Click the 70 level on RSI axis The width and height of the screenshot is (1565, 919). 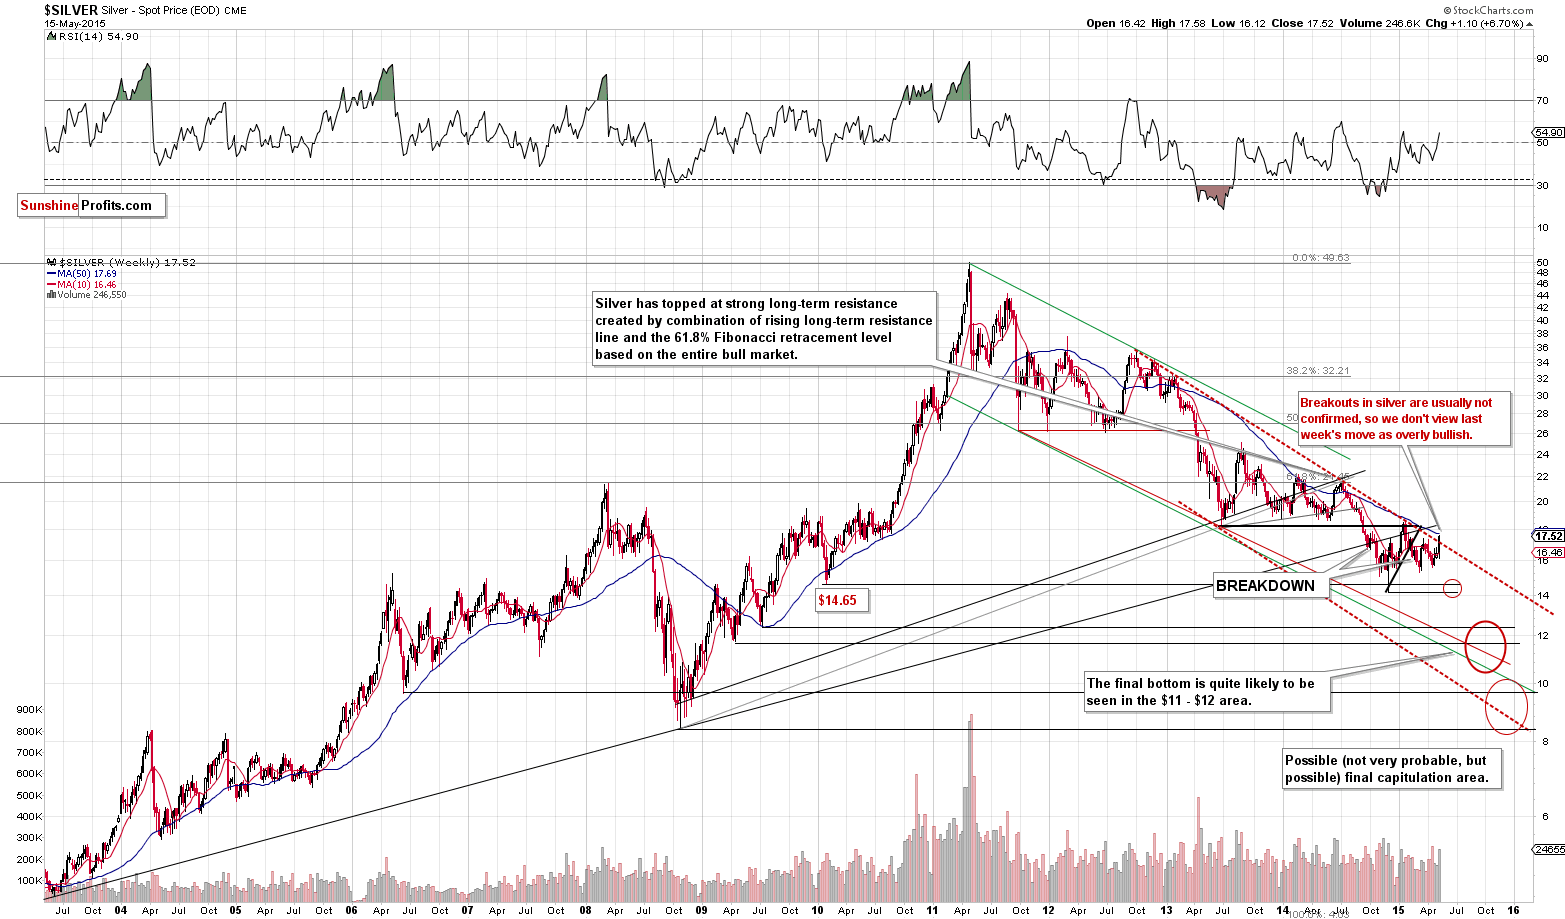pos(1542,100)
